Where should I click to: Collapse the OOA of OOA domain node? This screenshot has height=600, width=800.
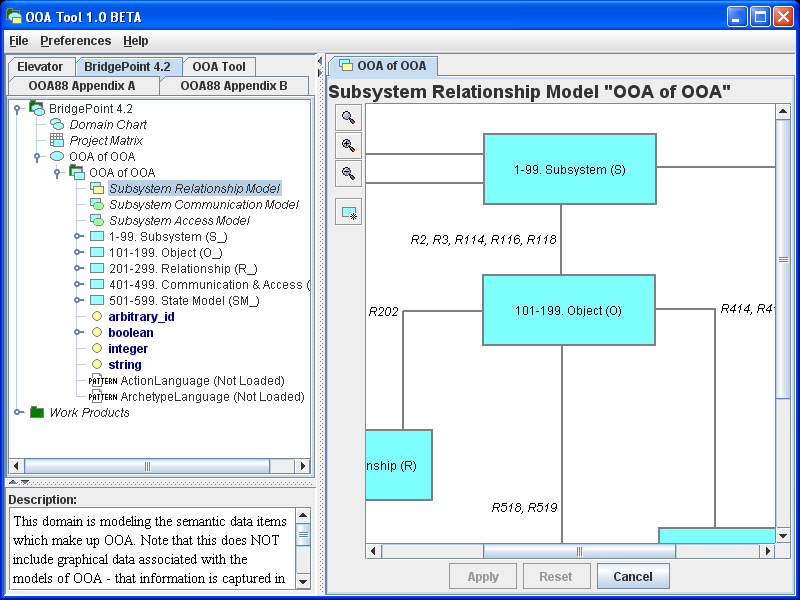pos(37,157)
